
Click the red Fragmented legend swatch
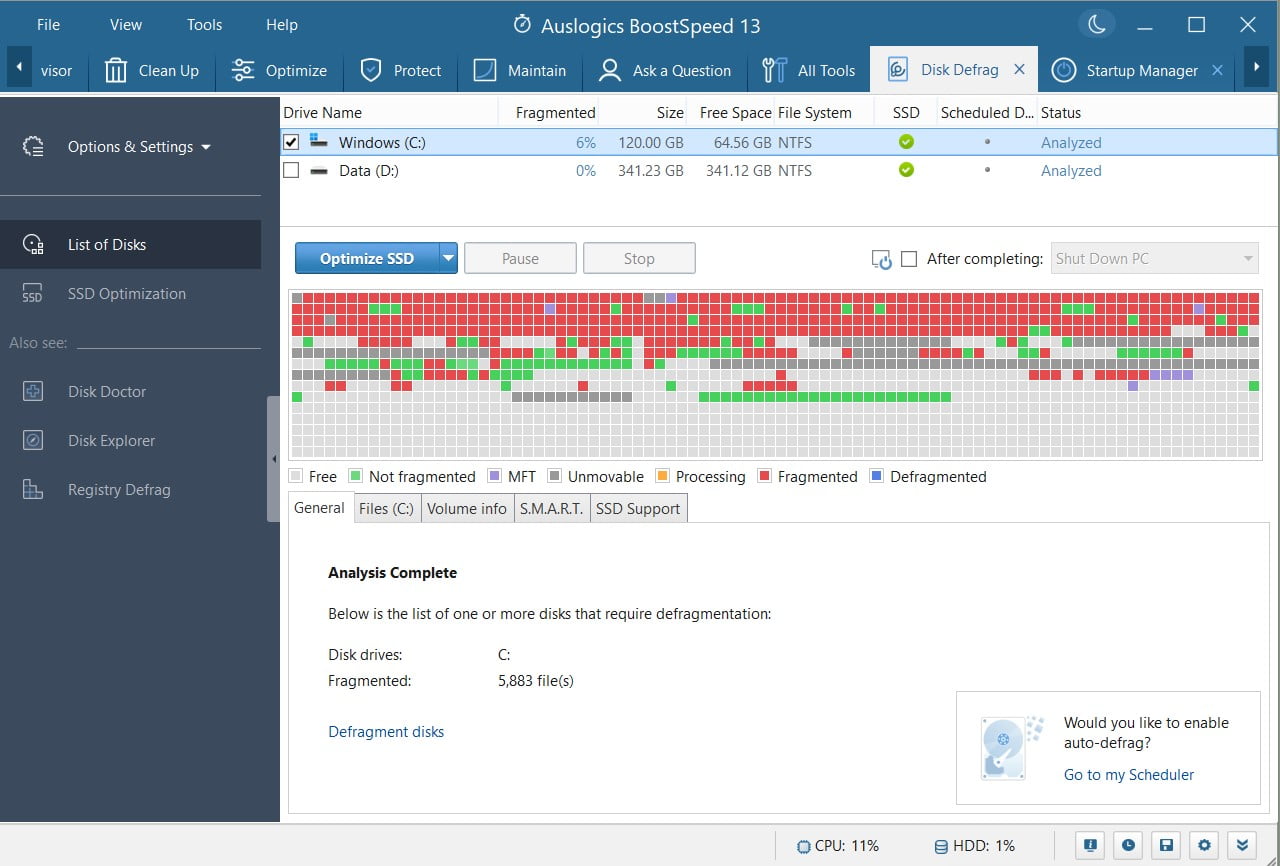pos(765,477)
